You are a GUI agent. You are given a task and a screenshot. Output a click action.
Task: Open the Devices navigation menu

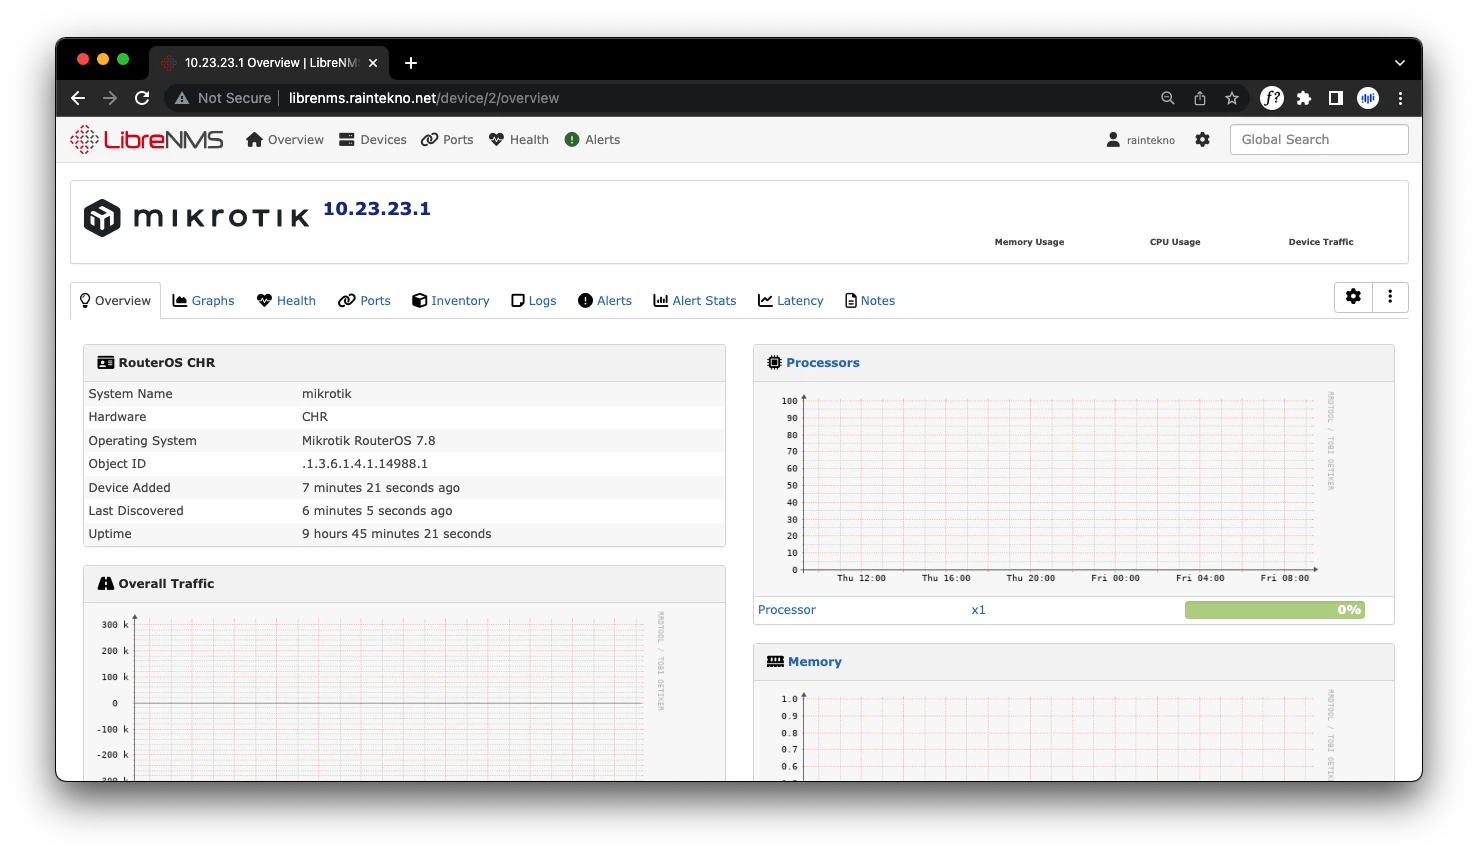point(373,140)
